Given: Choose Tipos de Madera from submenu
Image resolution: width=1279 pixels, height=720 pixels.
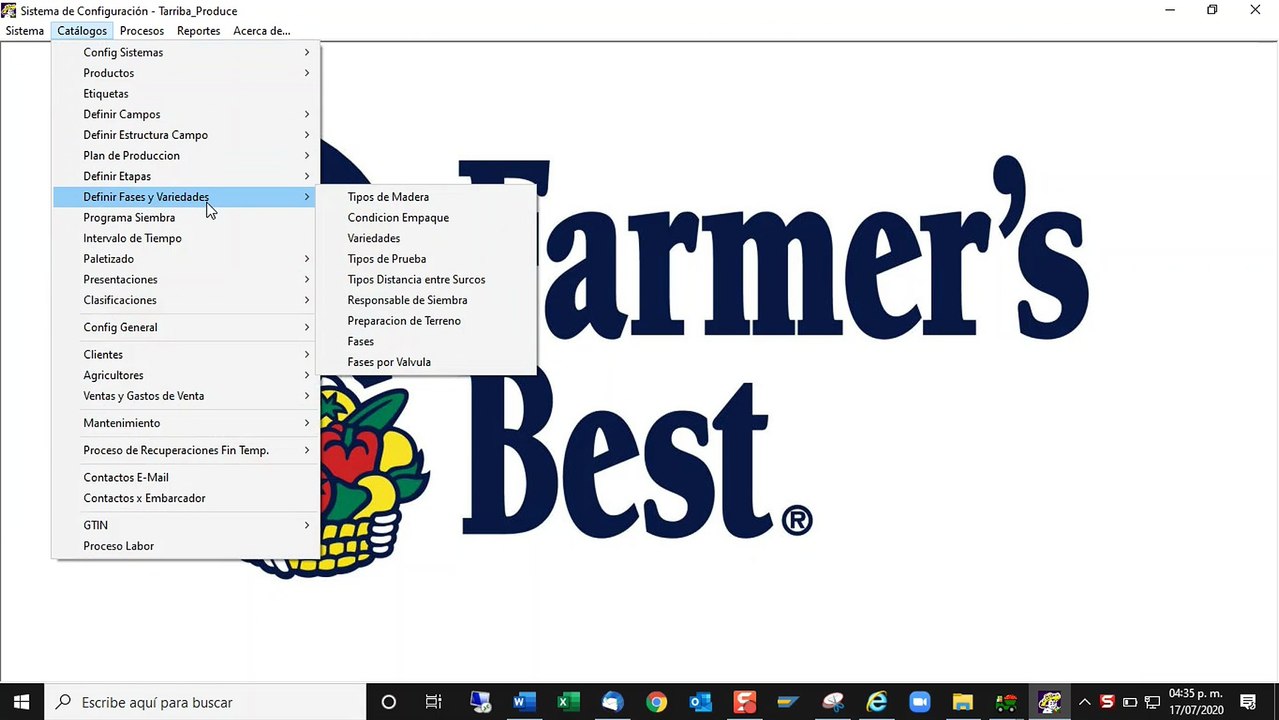Looking at the screenshot, I should point(427,197).
